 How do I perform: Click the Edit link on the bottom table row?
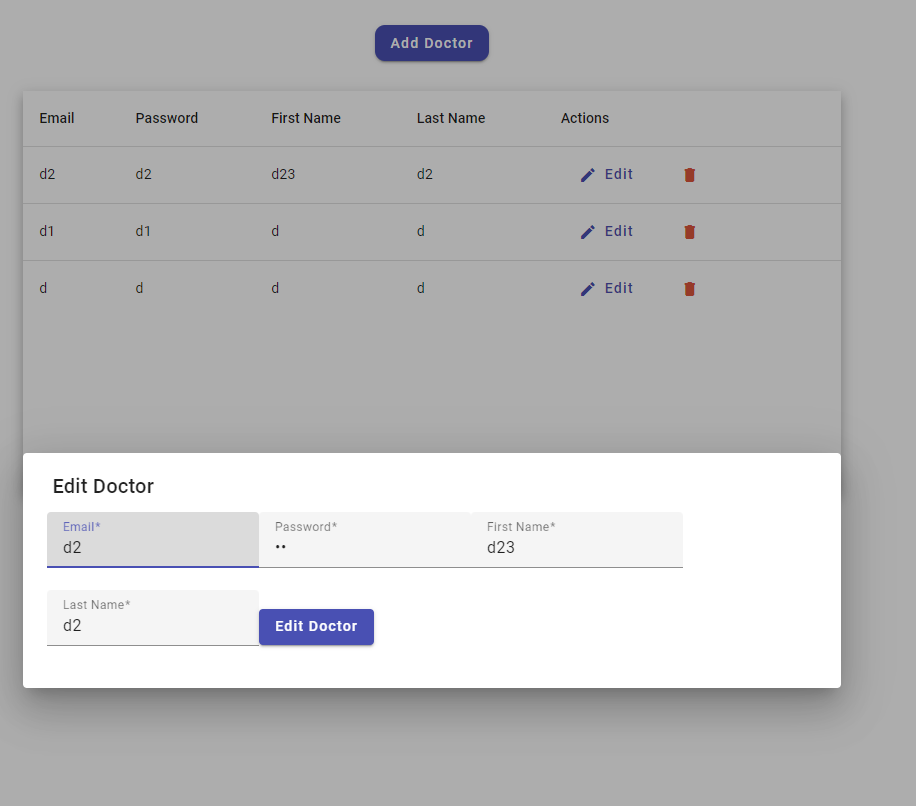616,288
